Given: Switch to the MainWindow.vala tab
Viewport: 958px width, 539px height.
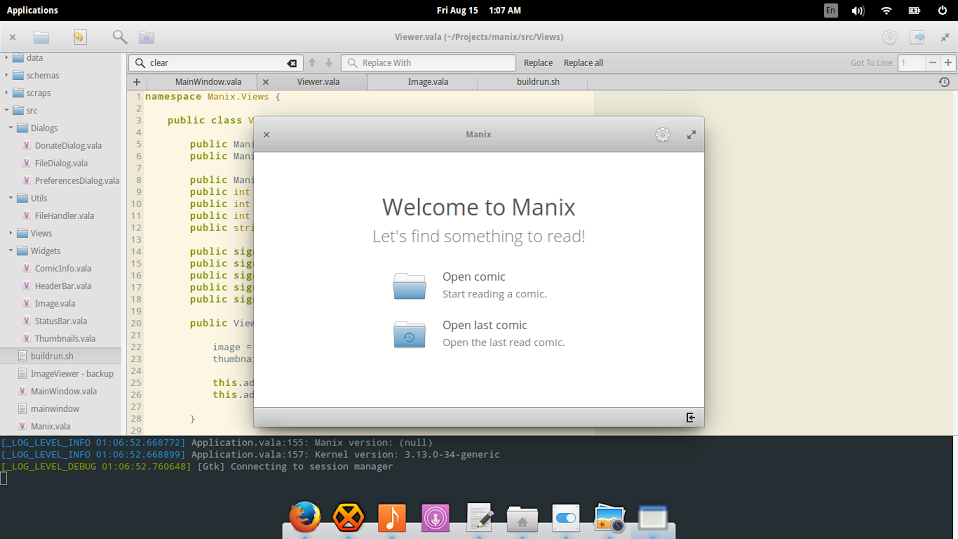Looking at the screenshot, I should 208,82.
